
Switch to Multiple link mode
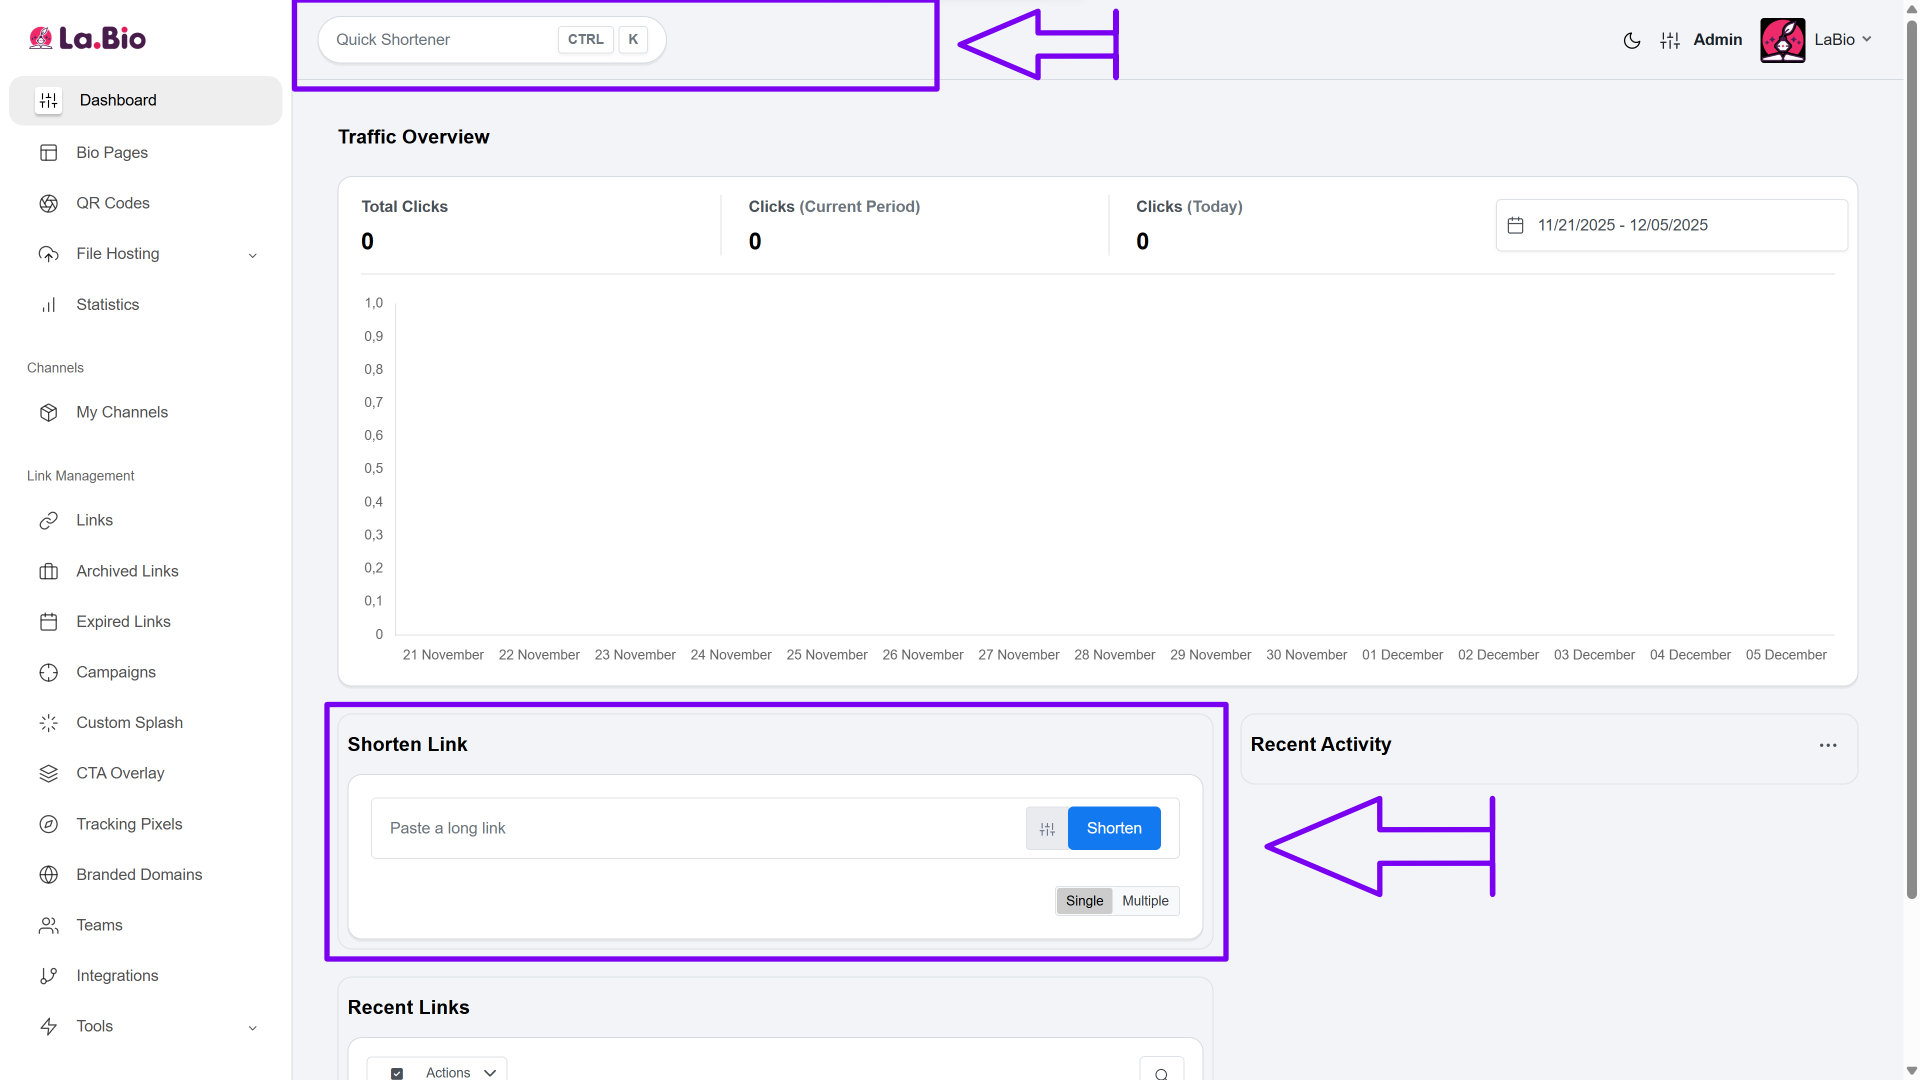1145,901
